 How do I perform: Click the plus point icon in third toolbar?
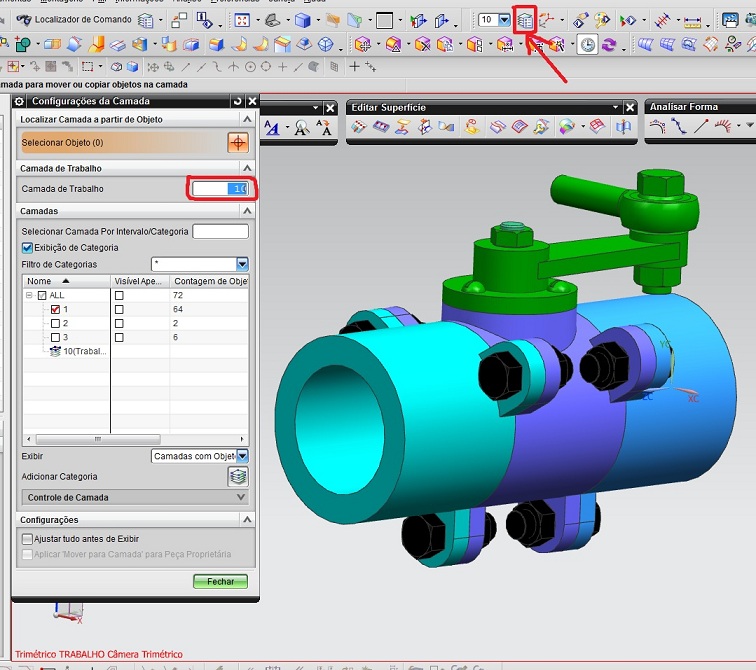[x=354, y=67]
